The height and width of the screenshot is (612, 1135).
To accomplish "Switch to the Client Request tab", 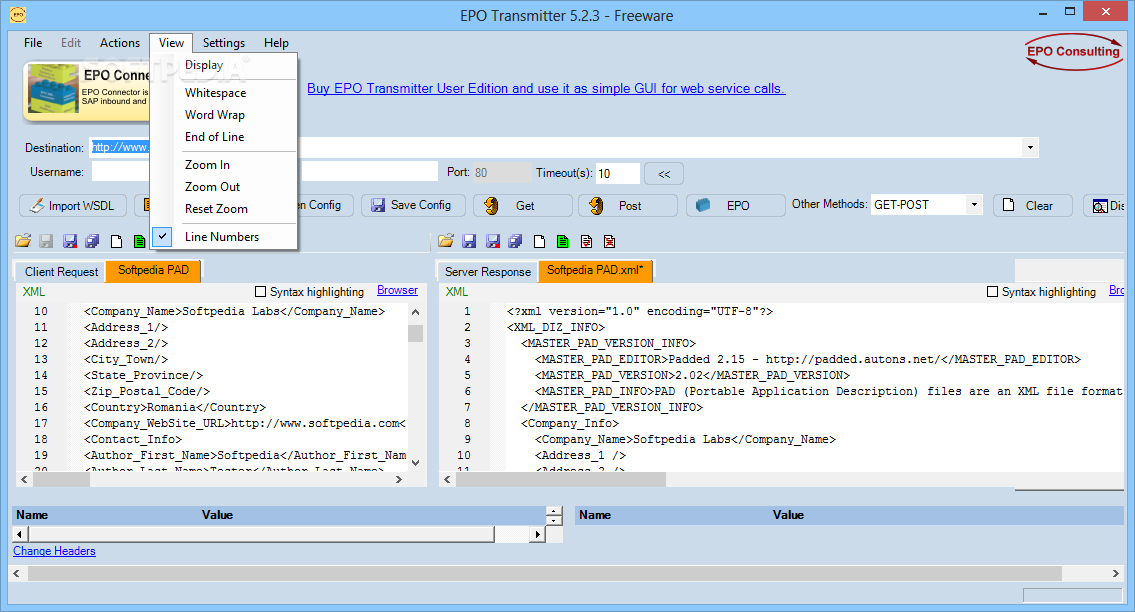I will tap(62, 272).
